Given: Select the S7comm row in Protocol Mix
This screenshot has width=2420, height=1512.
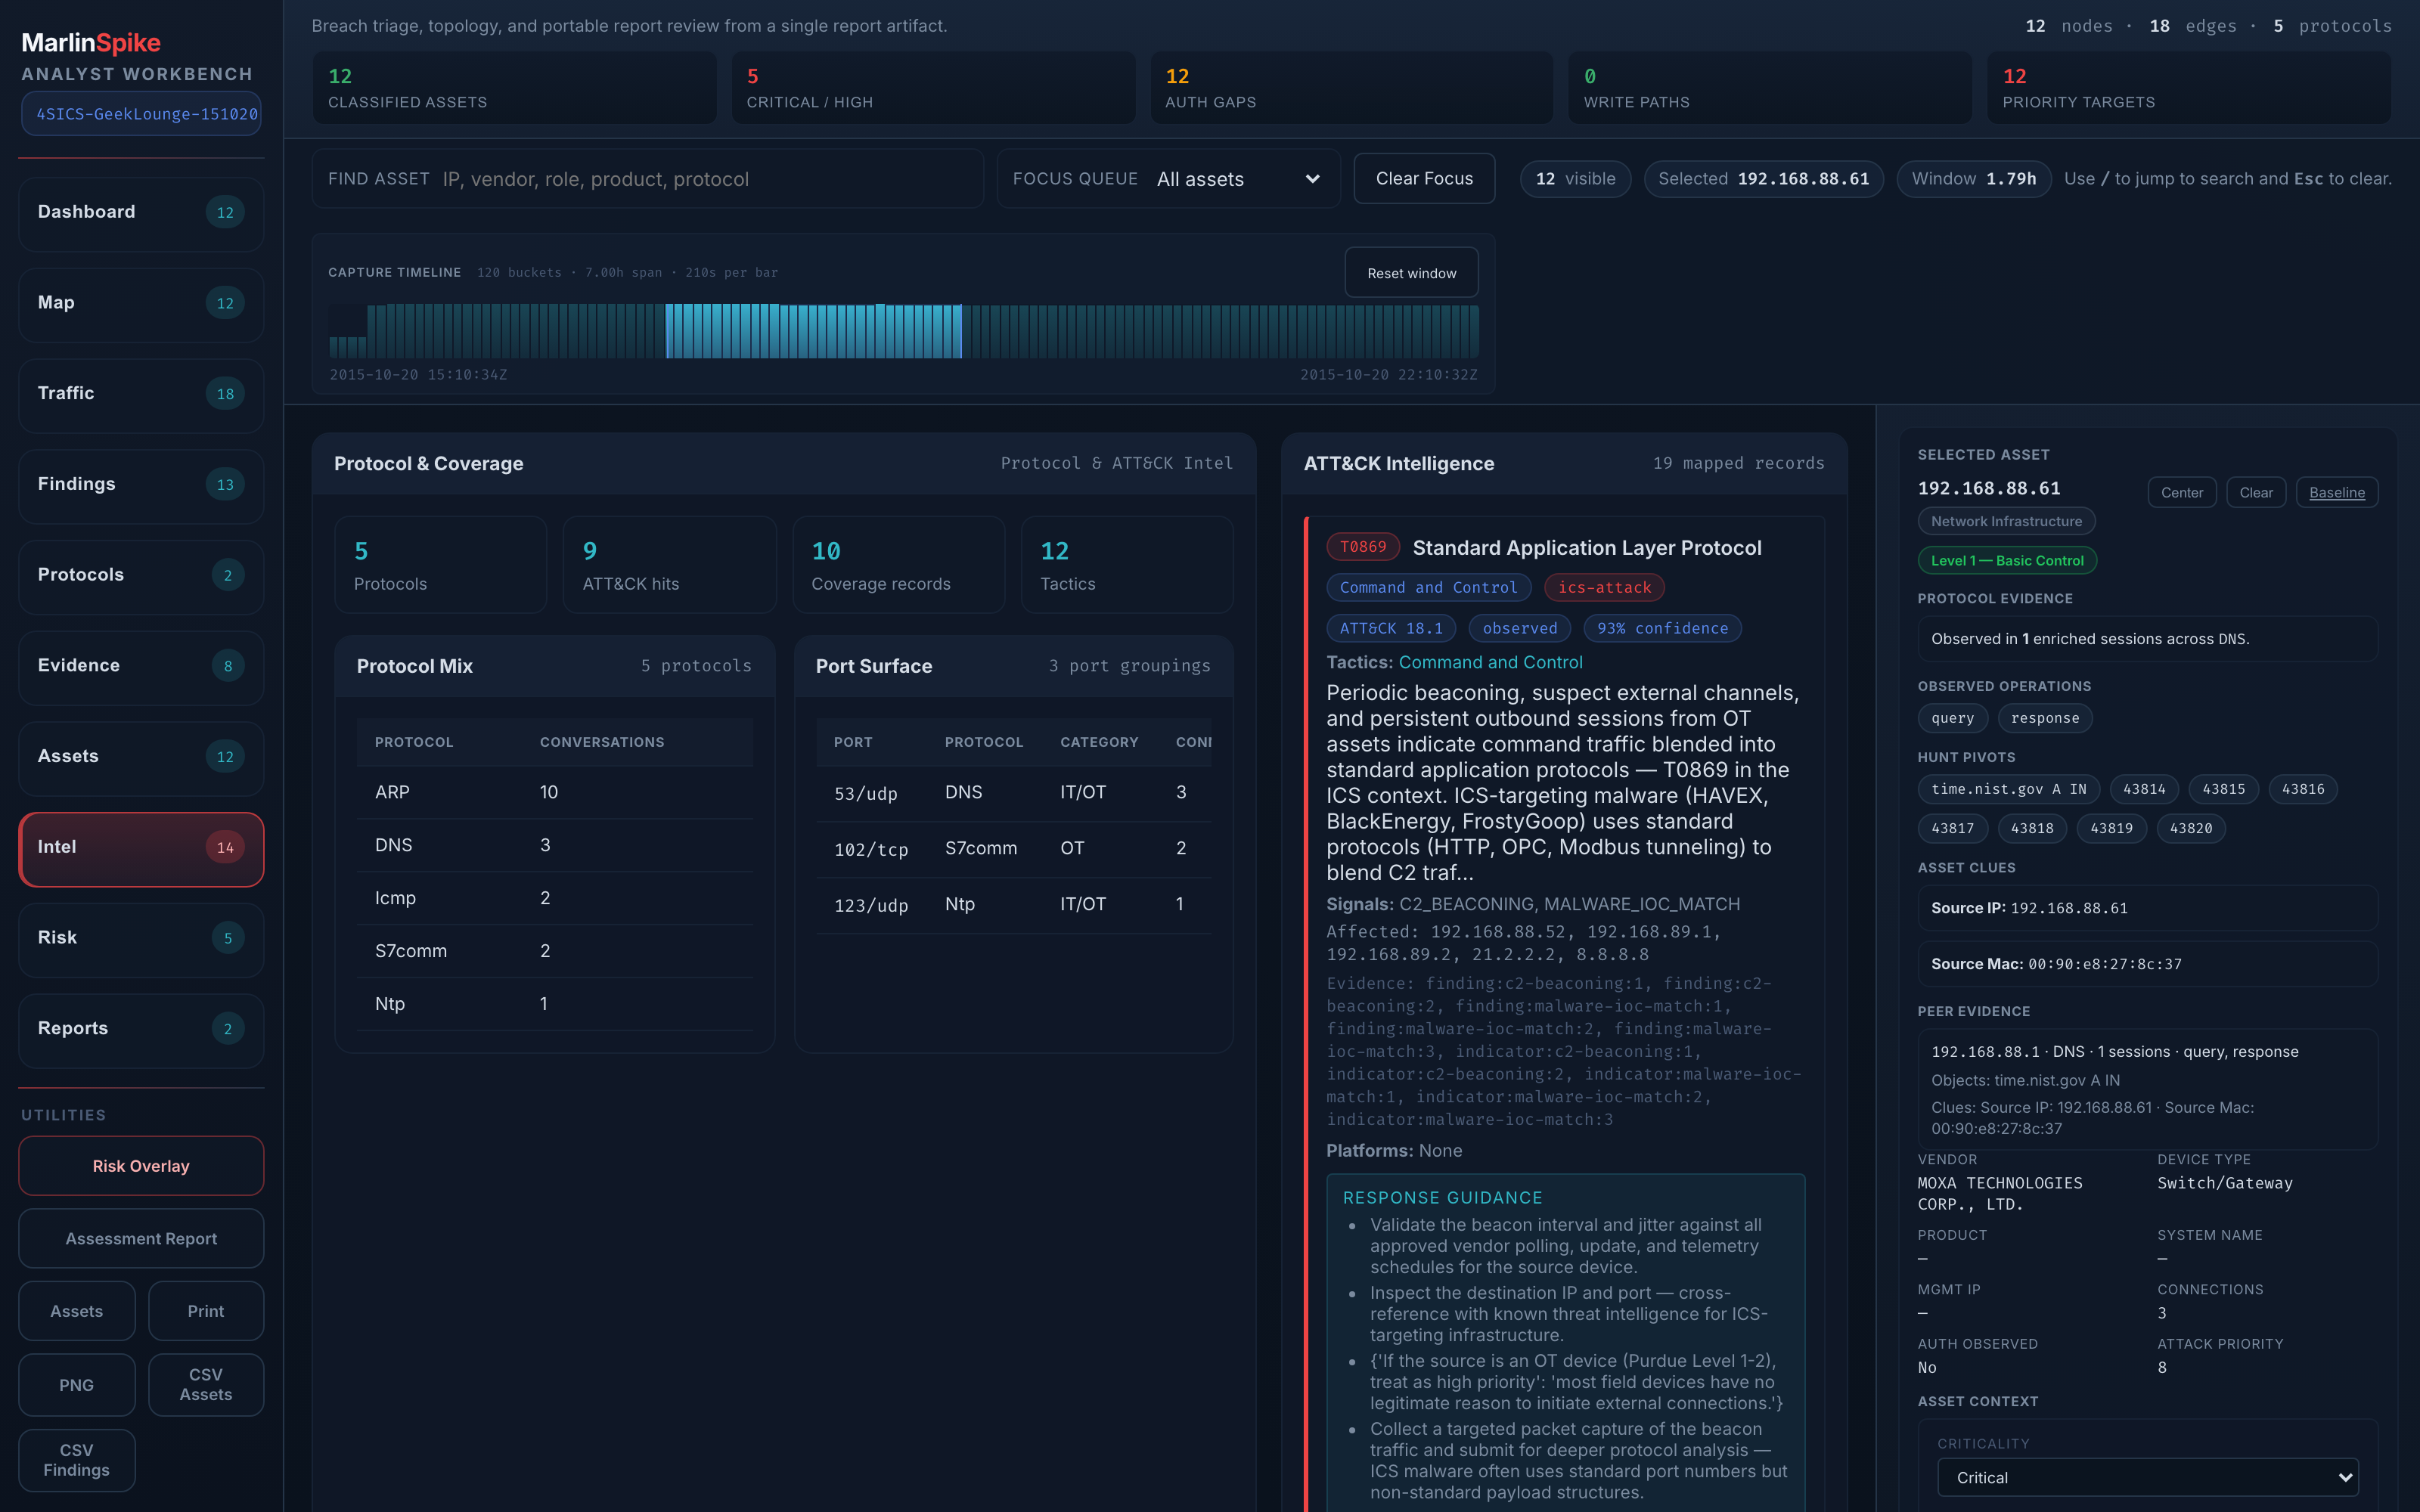Looking at the screenshot, I should [x=554, y=951].
